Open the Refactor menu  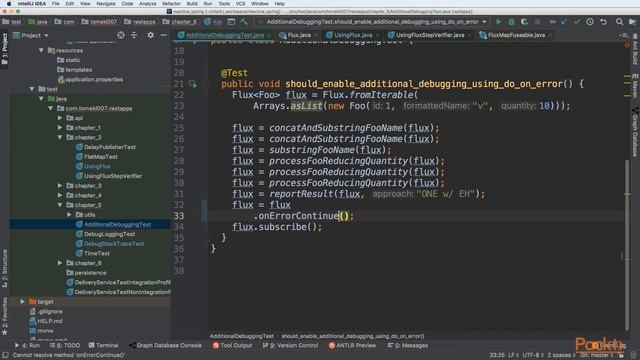pyautogui.click(x=171, y=4)
